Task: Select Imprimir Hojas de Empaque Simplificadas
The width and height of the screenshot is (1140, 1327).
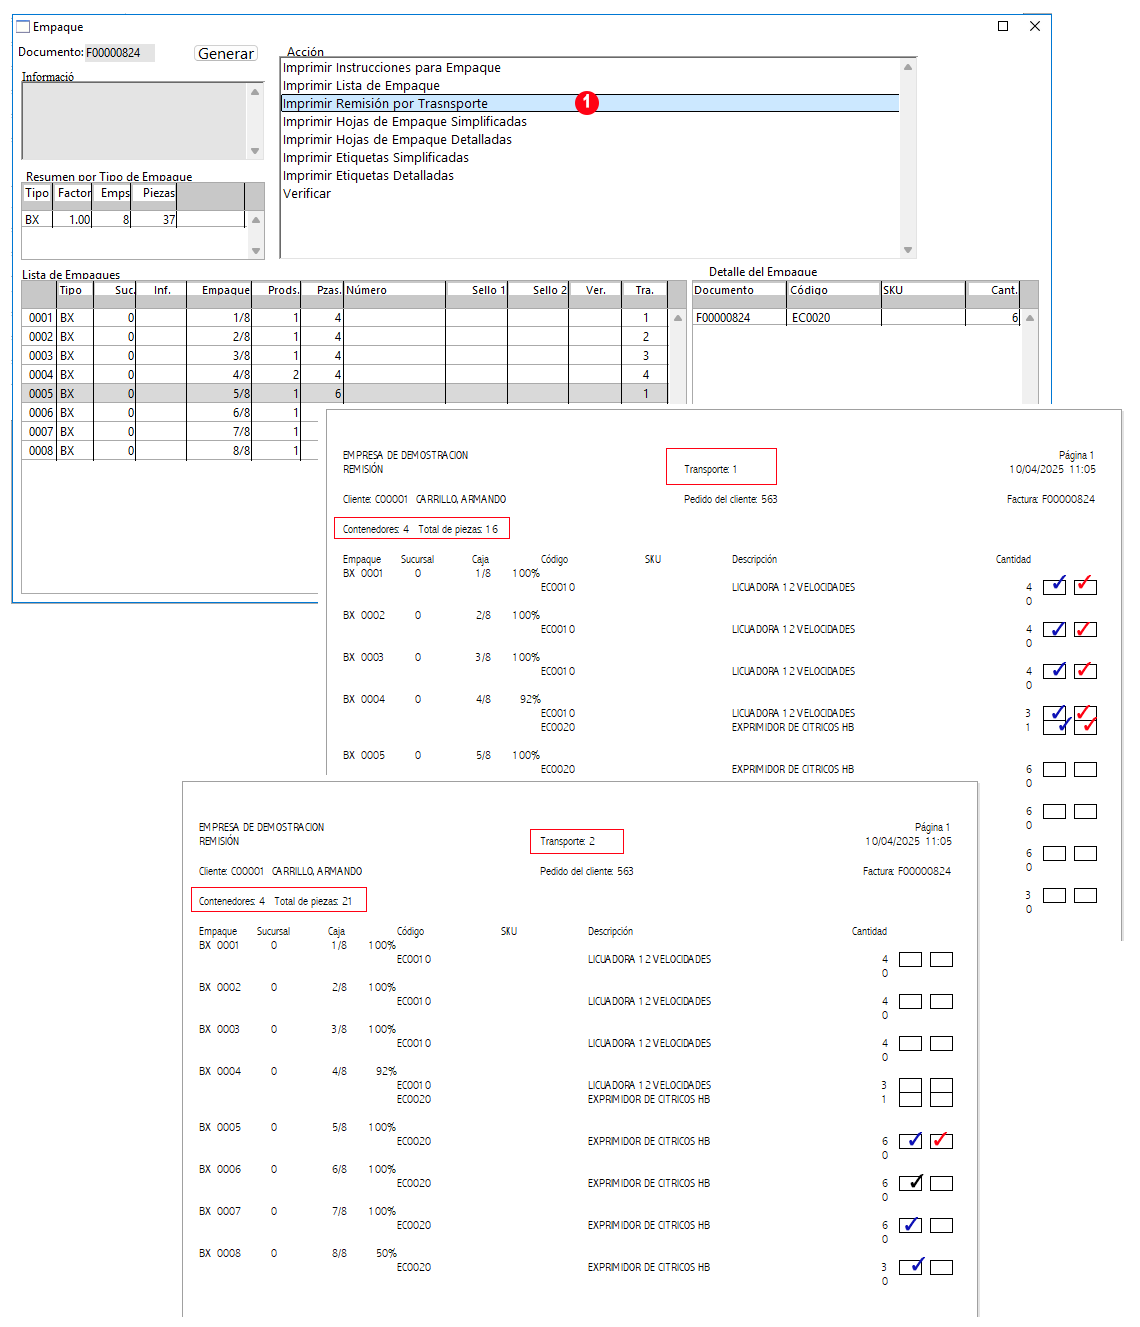Action: pyautogui.click(x=590, y=122)
